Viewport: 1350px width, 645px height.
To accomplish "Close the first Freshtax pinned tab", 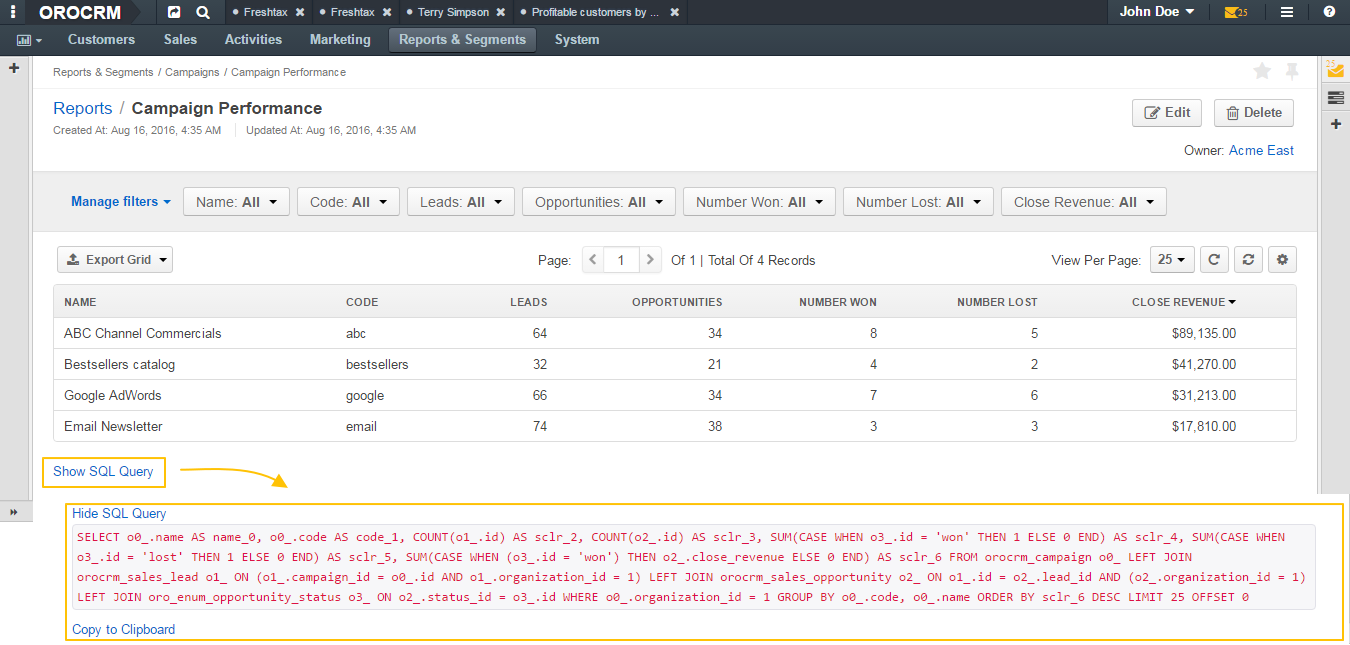I will [x=300, y=12].
